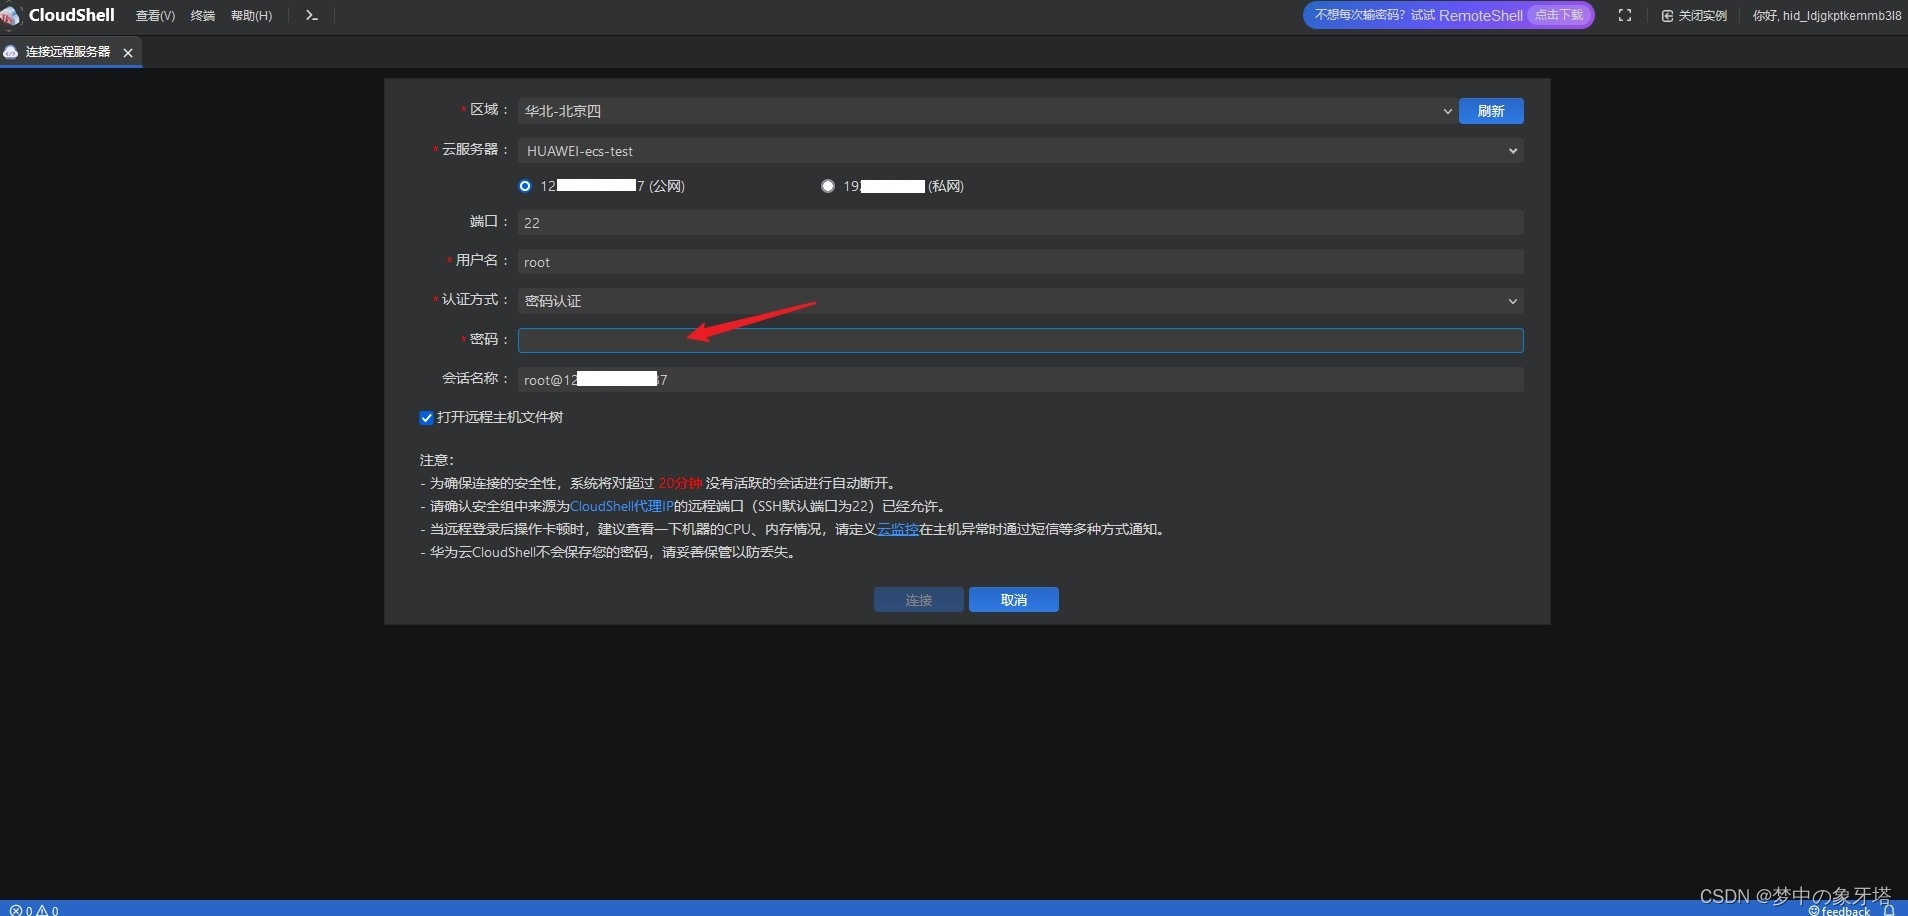Click the RemoteShell promotion banner text
Image resolution: width=1908 pixels, height=916 pixels.
tap(1419, 15)
